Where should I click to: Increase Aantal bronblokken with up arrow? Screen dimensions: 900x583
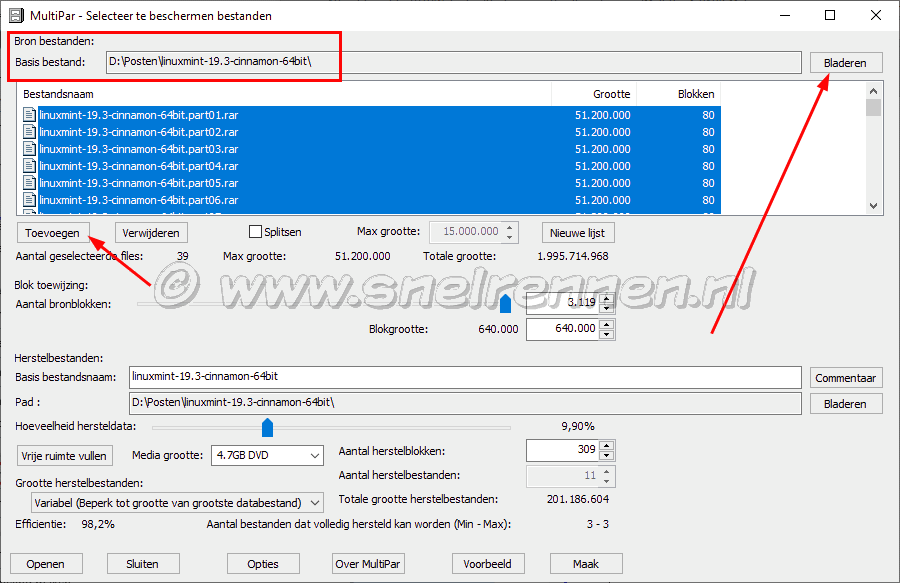coord(607,298)
